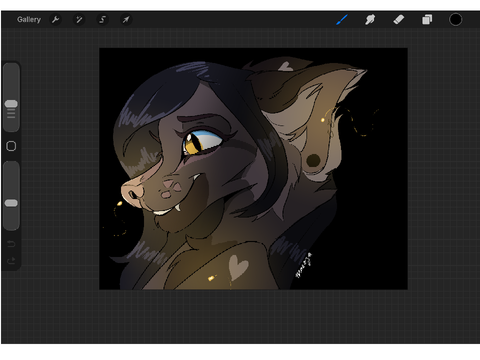This screenshot has width=480, height=360.
Task: Open the Gallery
Action: pyautogui.click(x=29, y=20)
